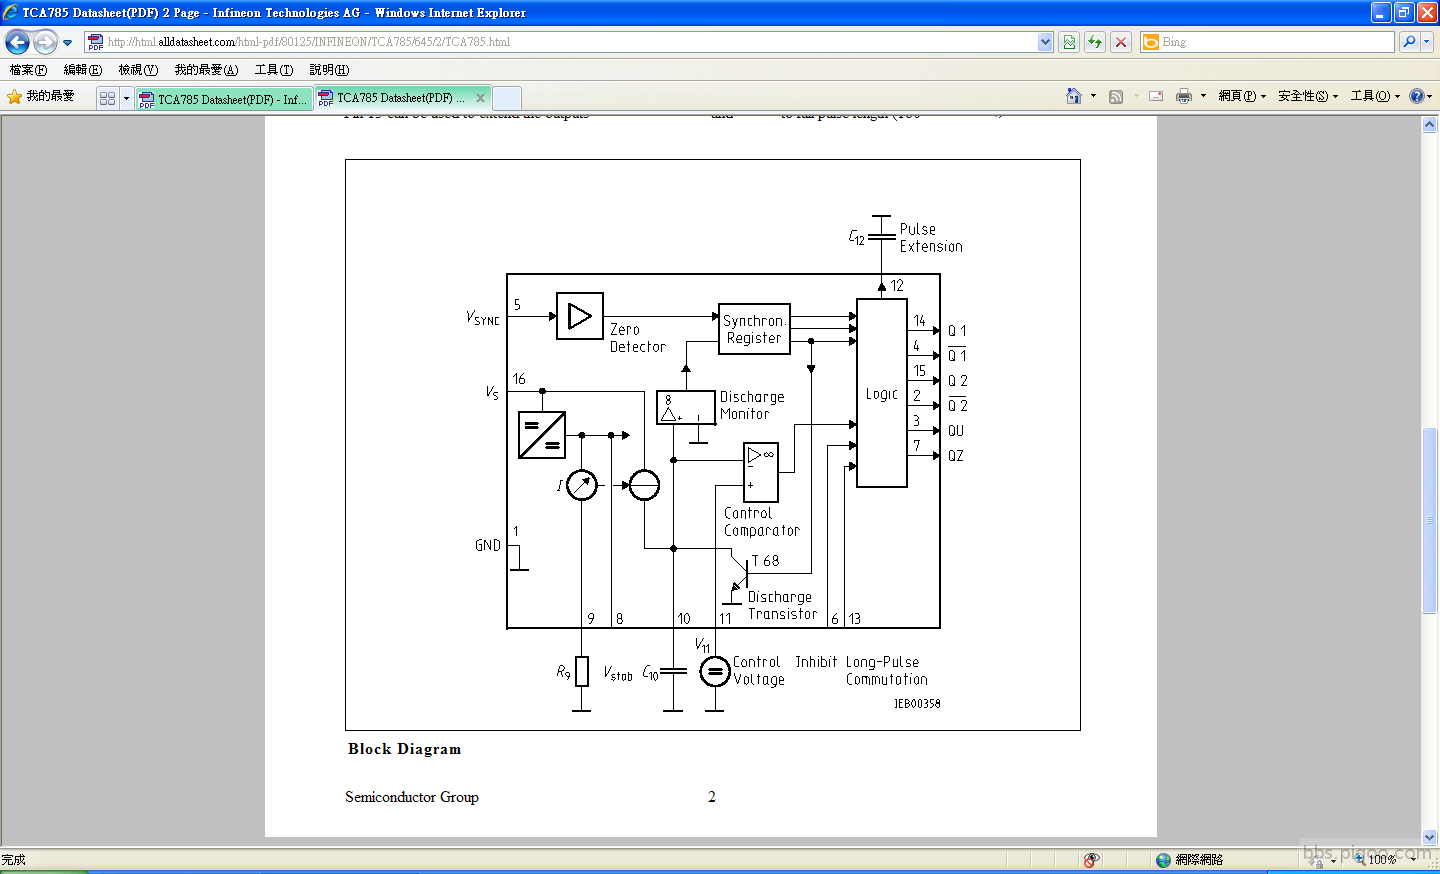
Task: Expand the address bar history dropdown
Action: [x=1045, y=42]
